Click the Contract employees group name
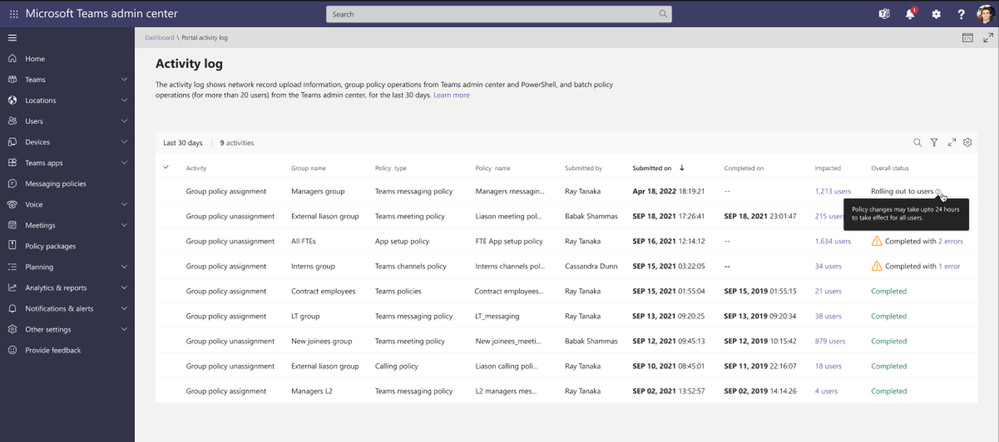999x442 pixels. click(323, 291)
